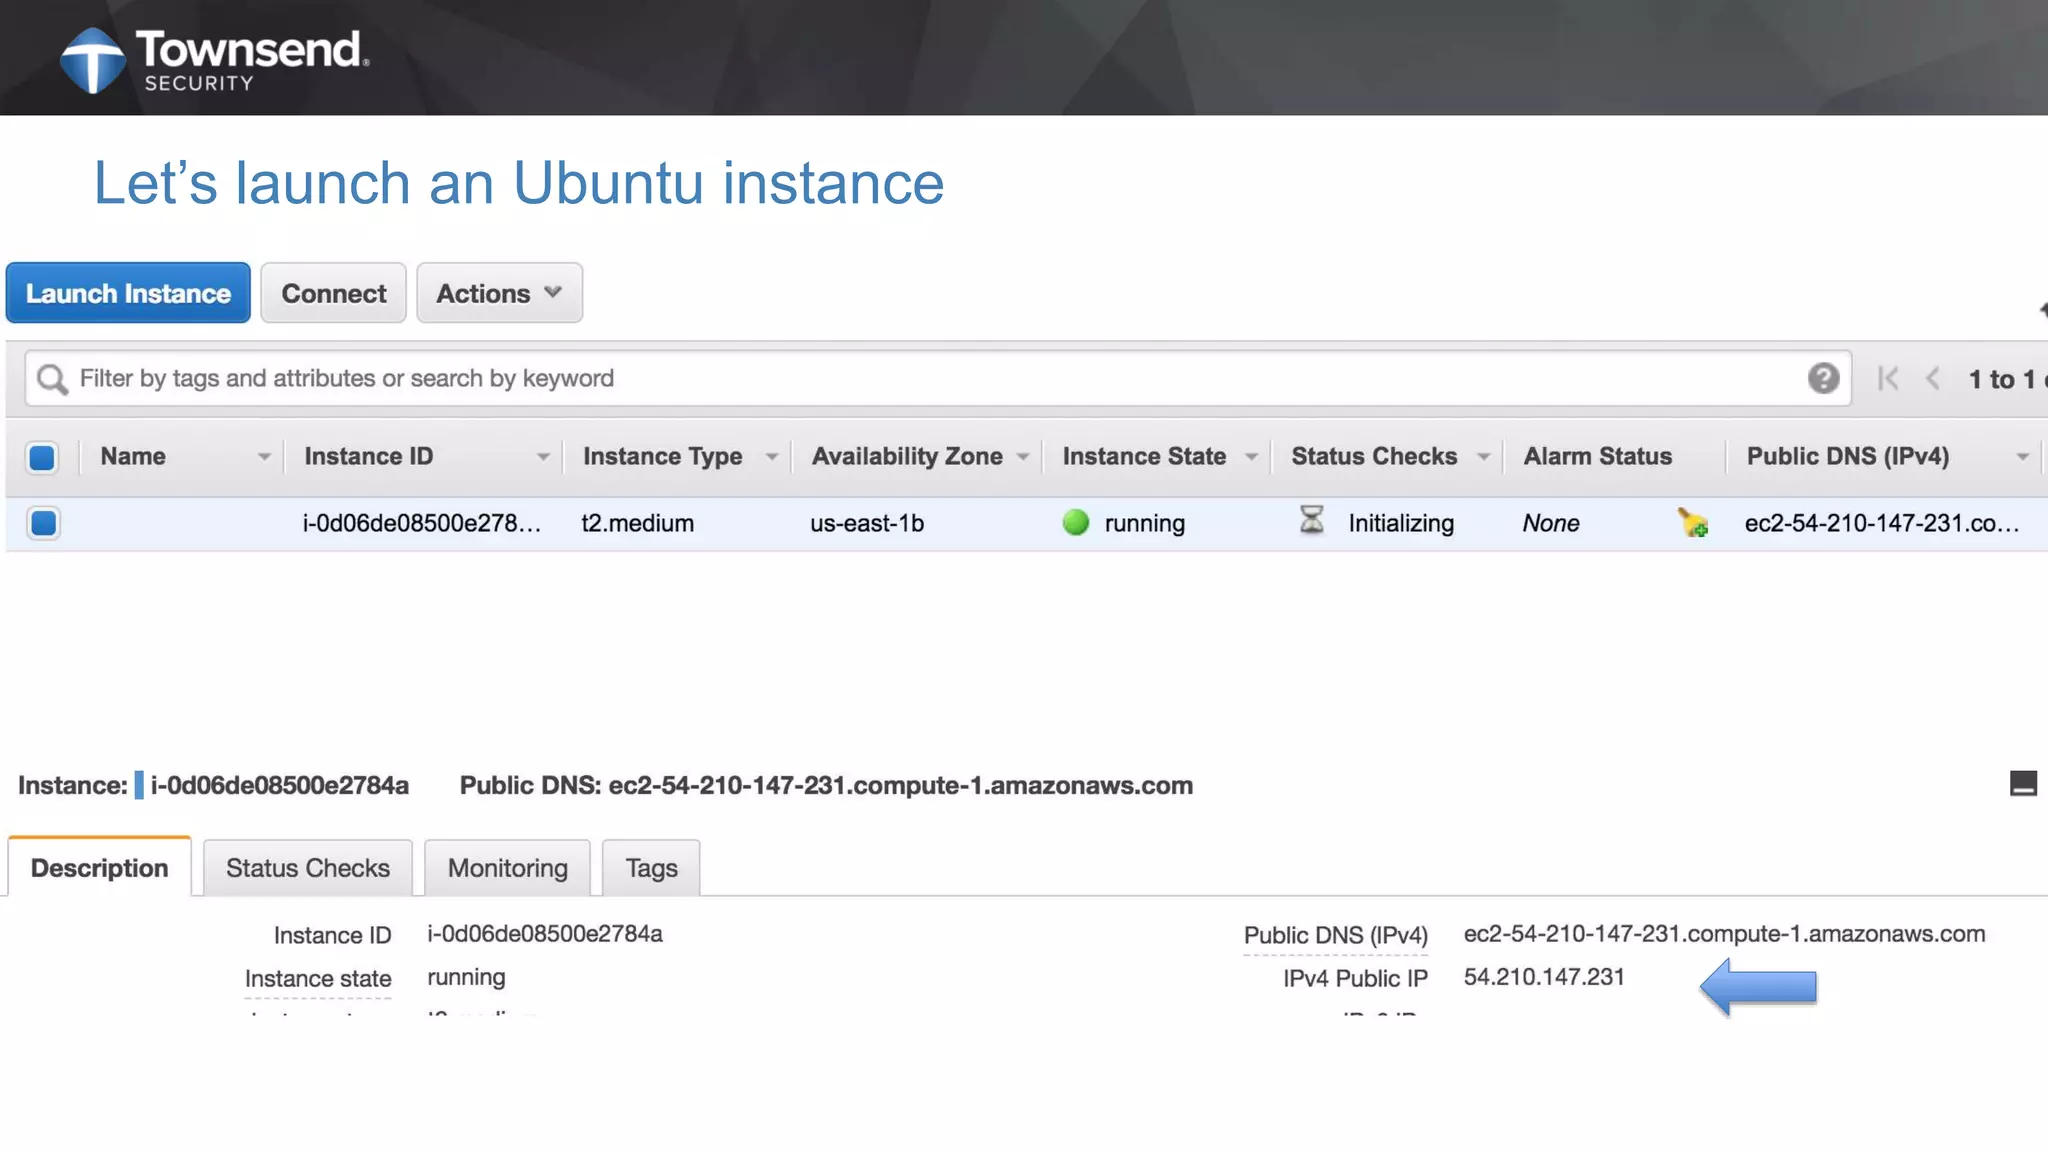The height and width of the screenshot is (1152, 2048).
Task: Toggle the select-all instances checkbox
Action: coord(42,457)
